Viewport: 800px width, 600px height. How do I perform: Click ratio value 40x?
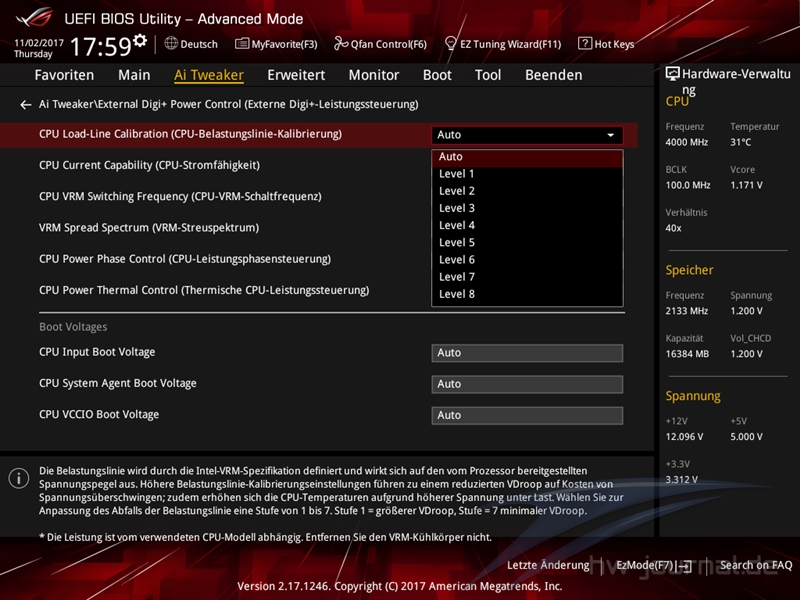pos(673,228)
